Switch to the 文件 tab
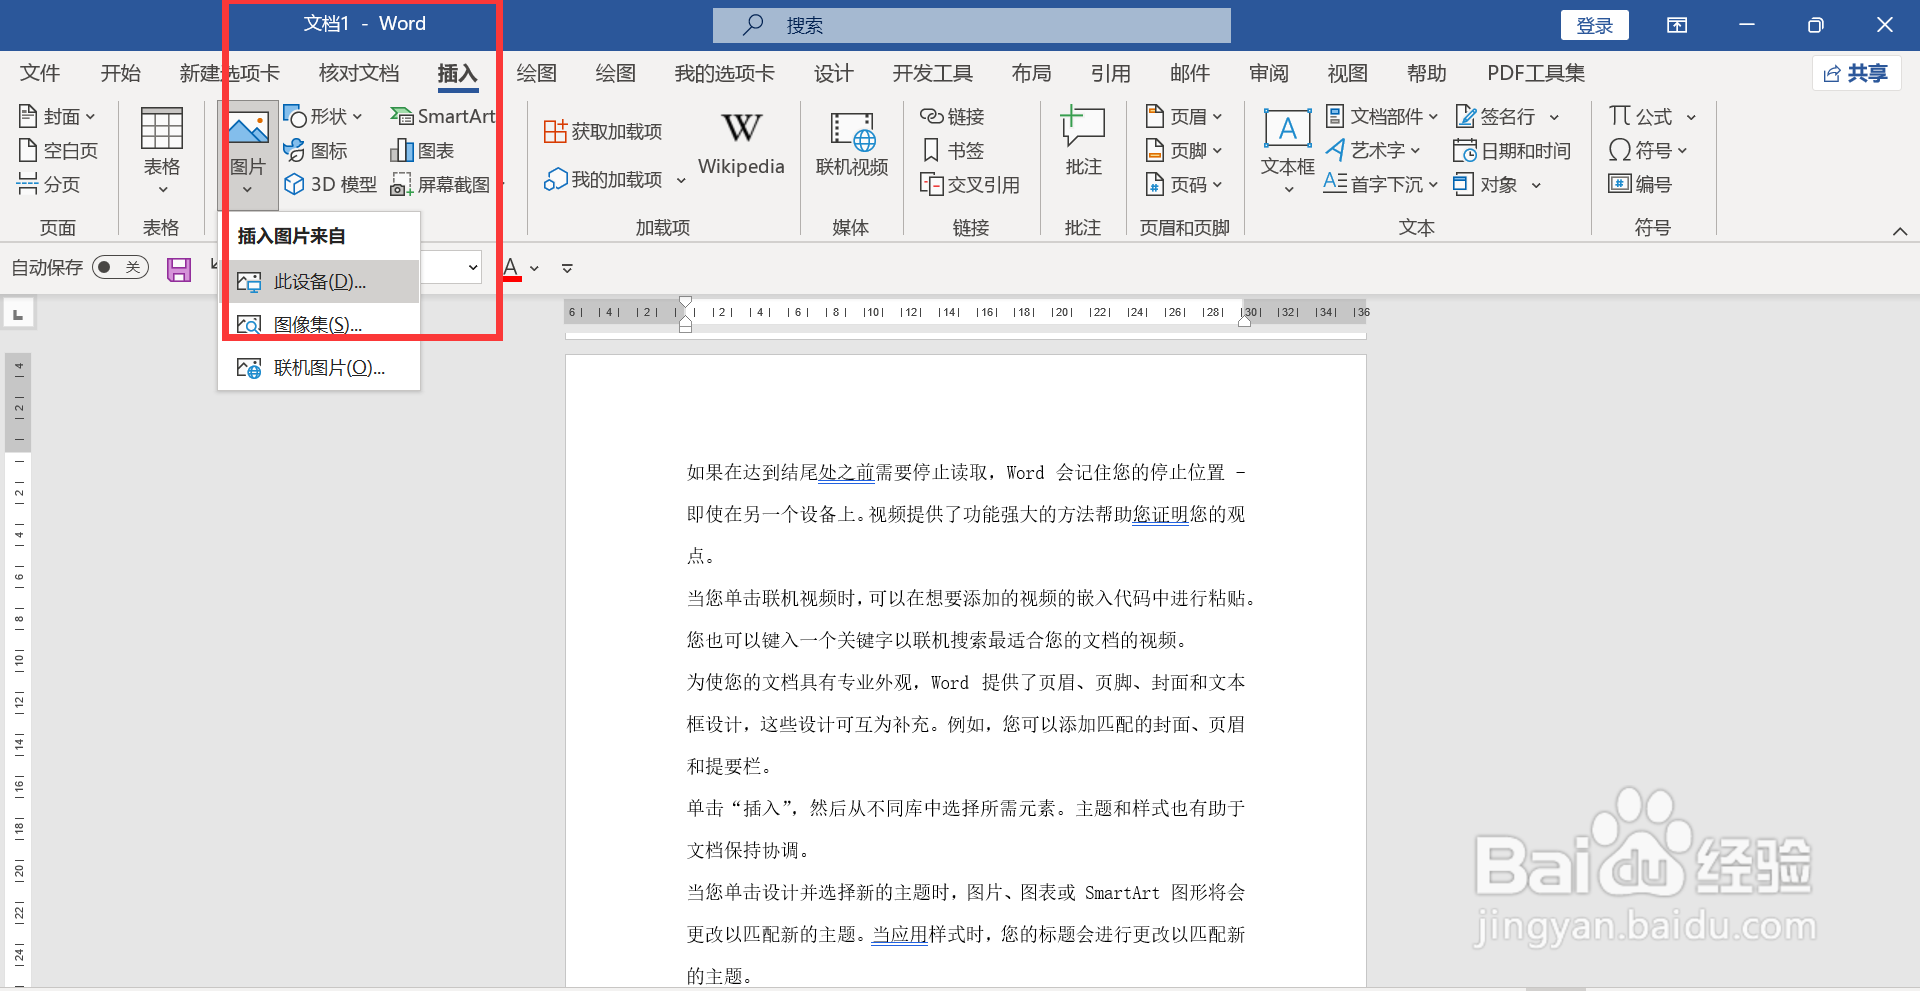 click(x=40, y=74)
